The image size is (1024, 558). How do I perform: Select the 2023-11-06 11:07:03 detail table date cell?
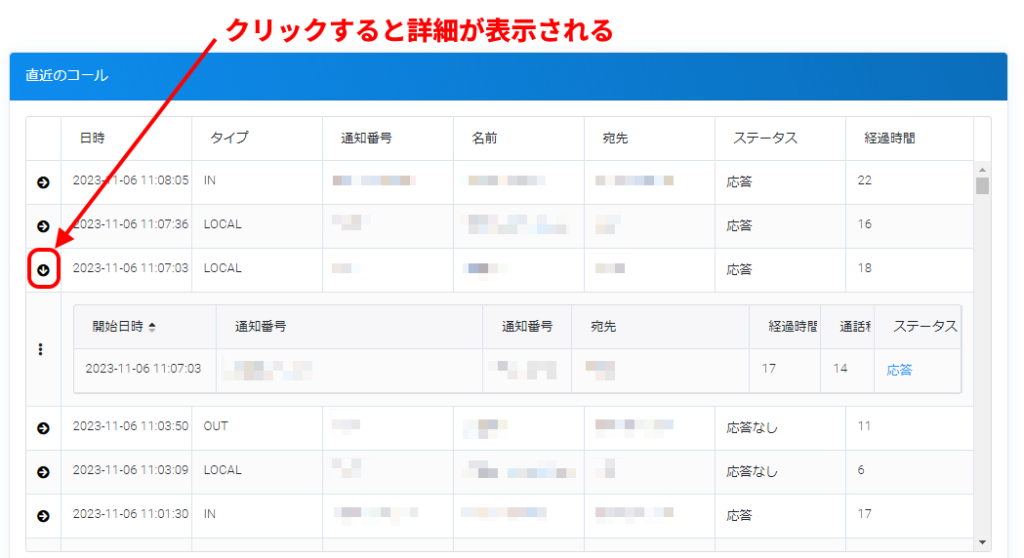coord(143,369)
